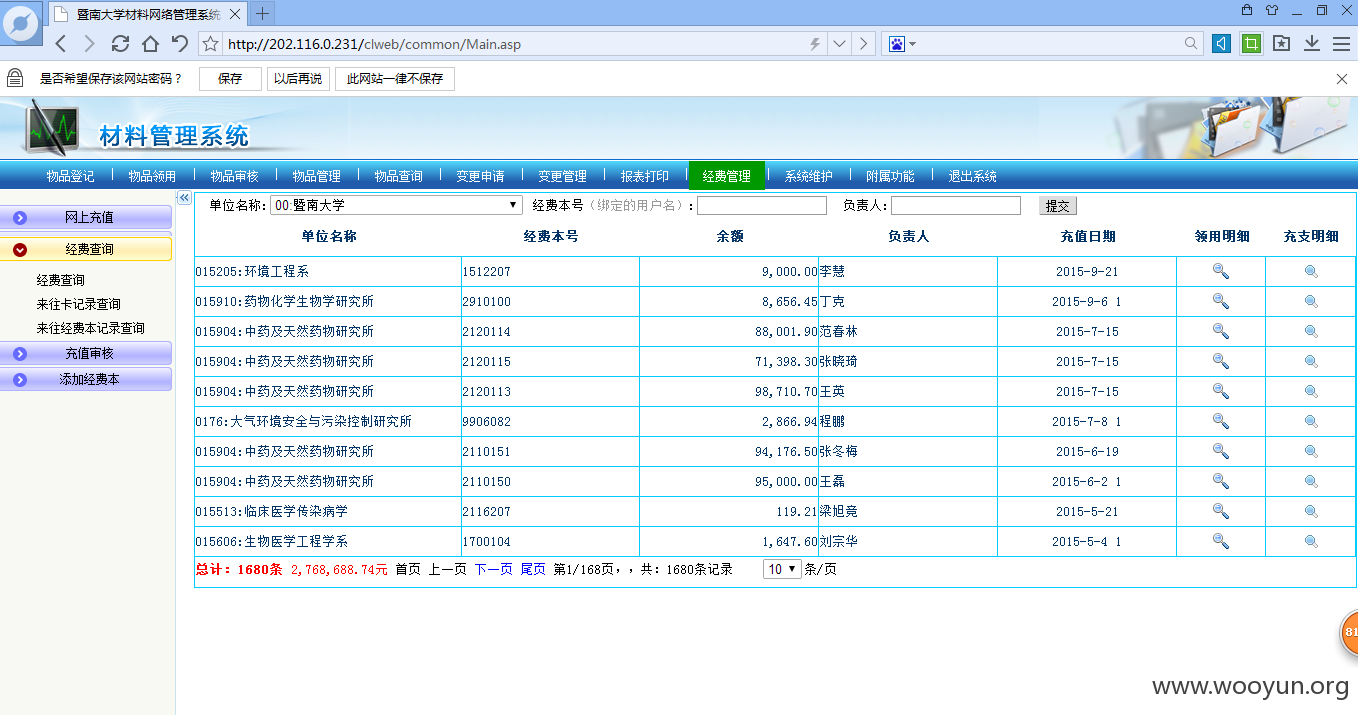Image resolution: width=1358 pixels, height=715 pixels.
Task: View recharge details for account 2110151
Action: [1311, 451]
